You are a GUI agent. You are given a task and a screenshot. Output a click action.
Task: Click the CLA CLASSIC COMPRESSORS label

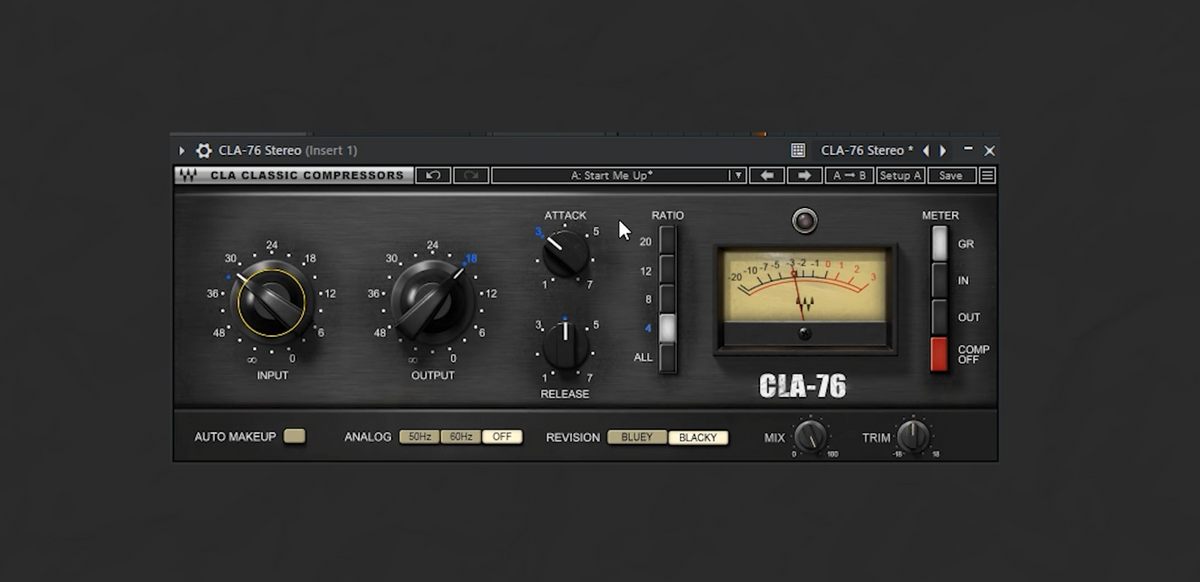(x=307, y=175)
